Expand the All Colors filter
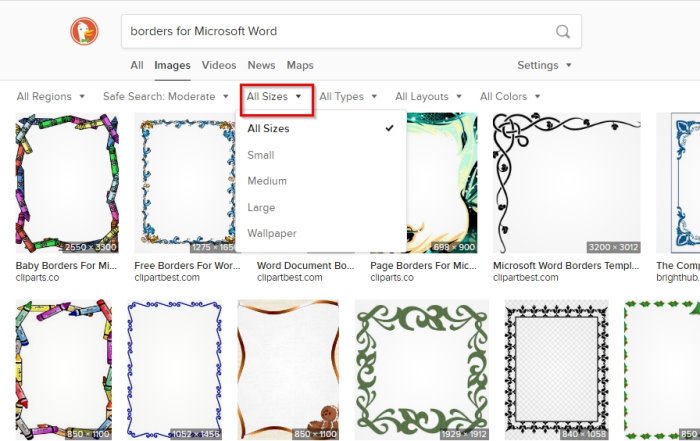This screenshot has height=441, width=700. pos(510,97)
